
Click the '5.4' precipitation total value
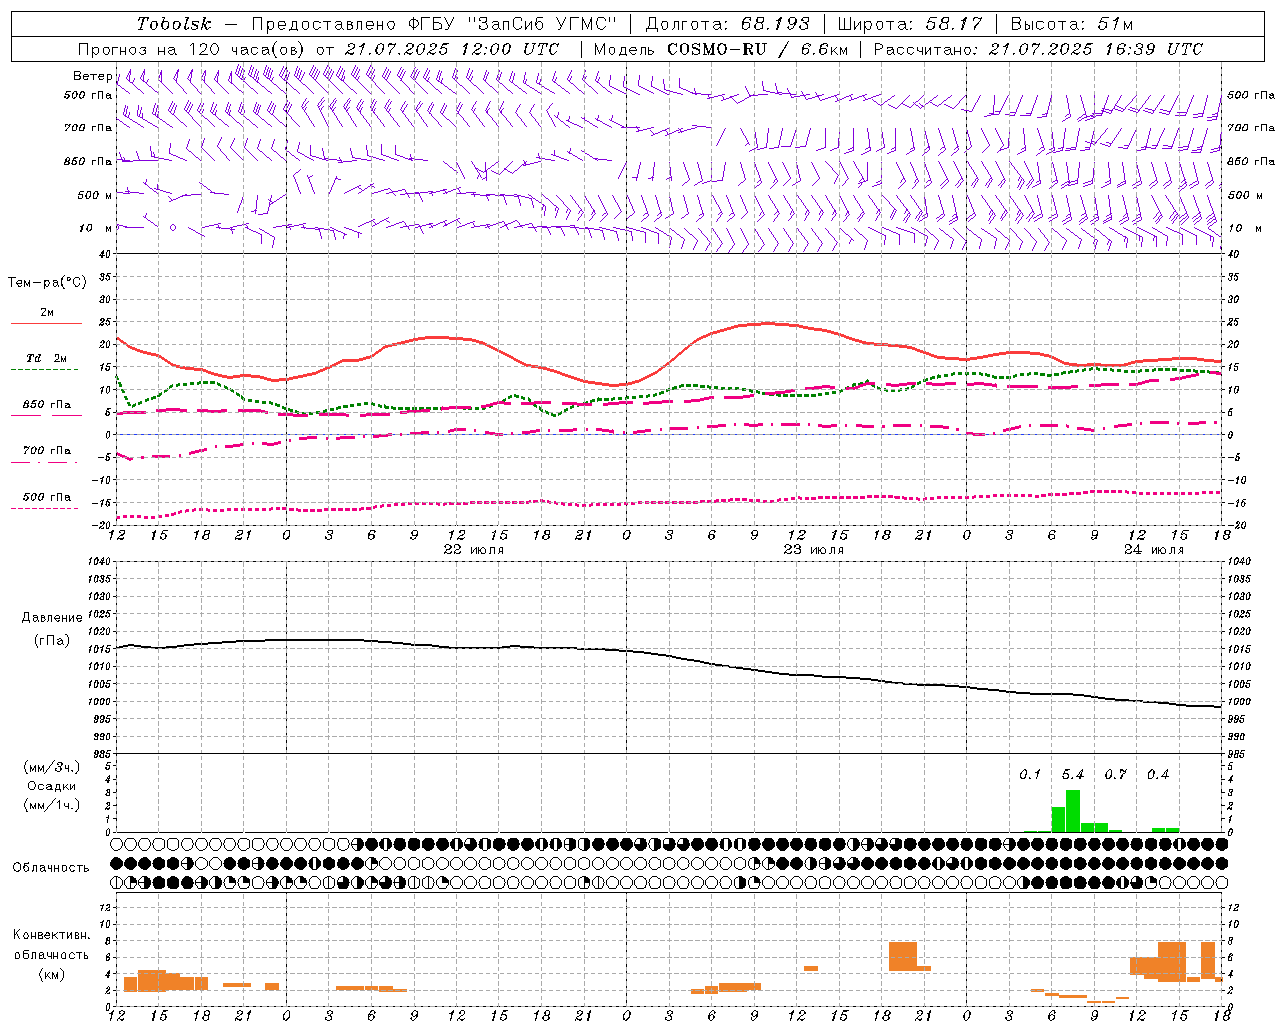[x=1073, y=775]
